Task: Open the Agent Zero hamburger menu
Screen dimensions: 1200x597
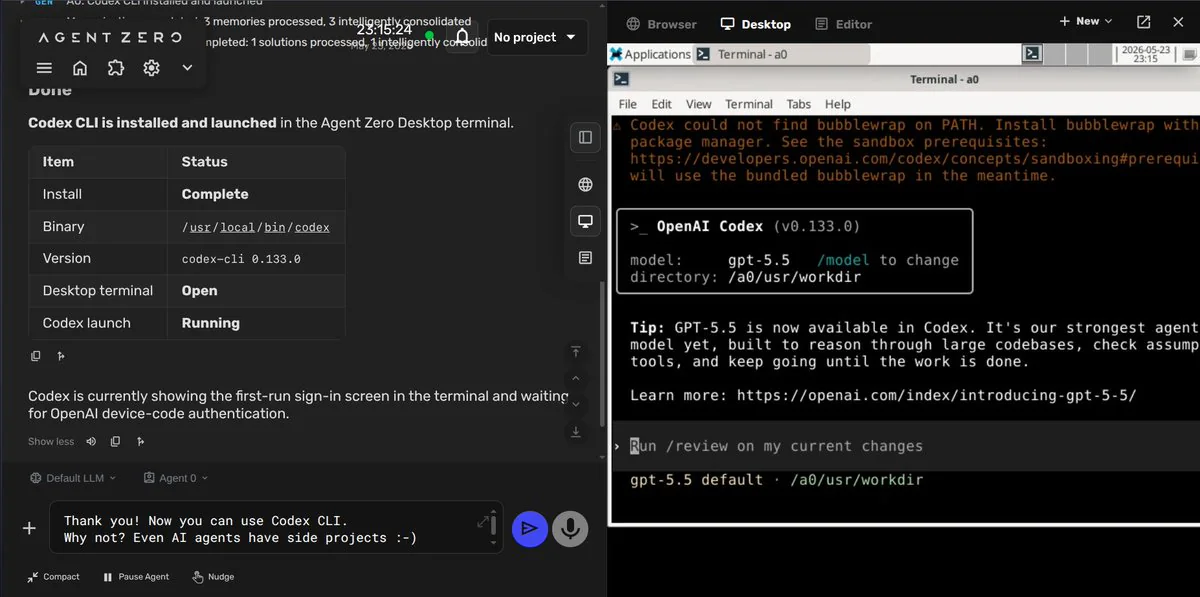Action: [44, 68]
